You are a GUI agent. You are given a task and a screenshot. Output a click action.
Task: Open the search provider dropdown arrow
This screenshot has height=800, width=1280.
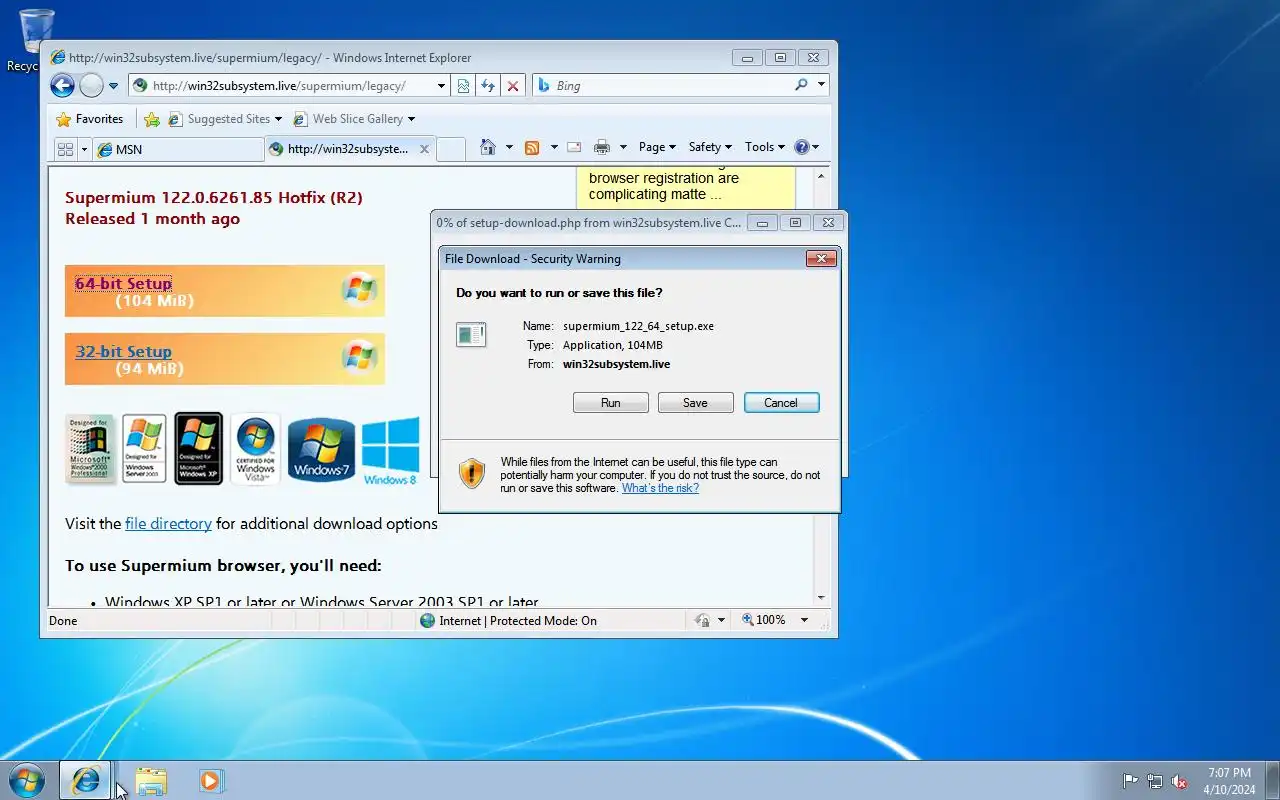click(821, 86)
